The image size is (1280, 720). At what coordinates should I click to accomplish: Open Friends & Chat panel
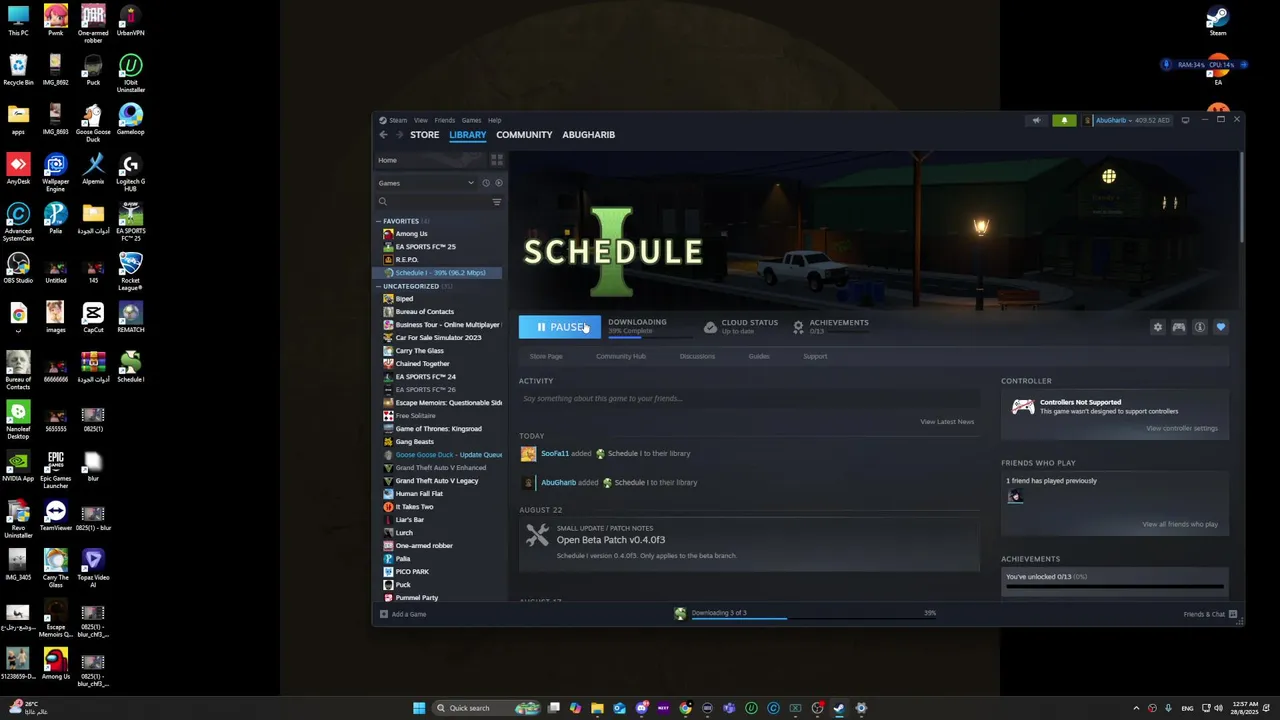click(1210, 614)
